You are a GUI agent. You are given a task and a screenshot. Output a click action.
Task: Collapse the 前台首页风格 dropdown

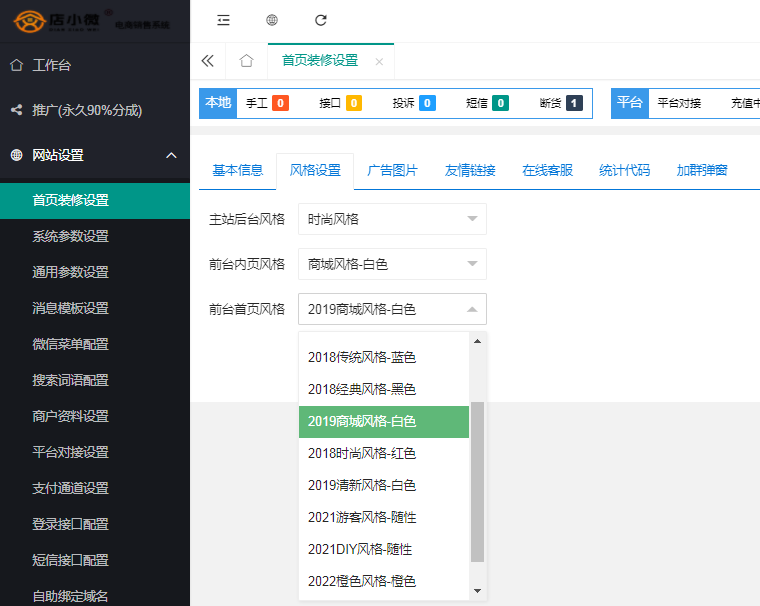tap(392, 309)
